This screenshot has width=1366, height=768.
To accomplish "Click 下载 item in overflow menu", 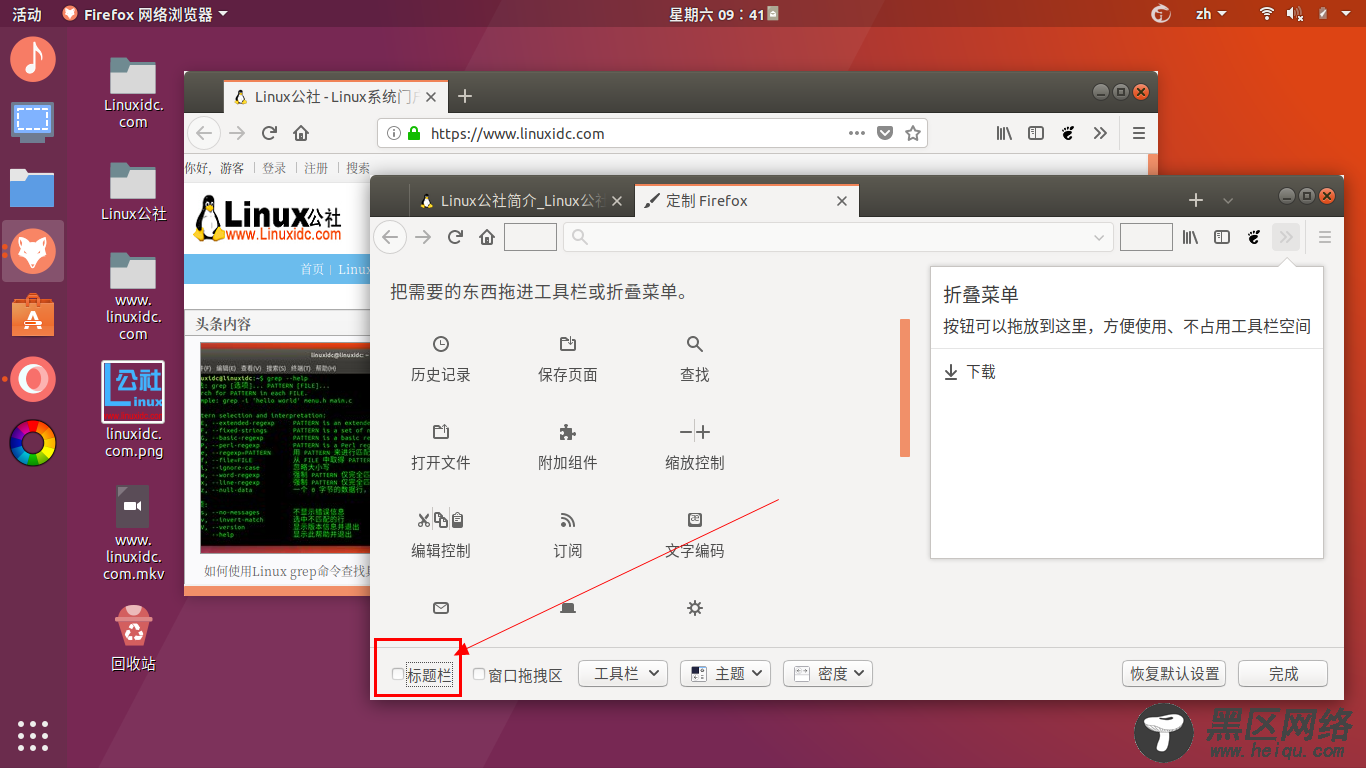I will click(x=970, y=372).
